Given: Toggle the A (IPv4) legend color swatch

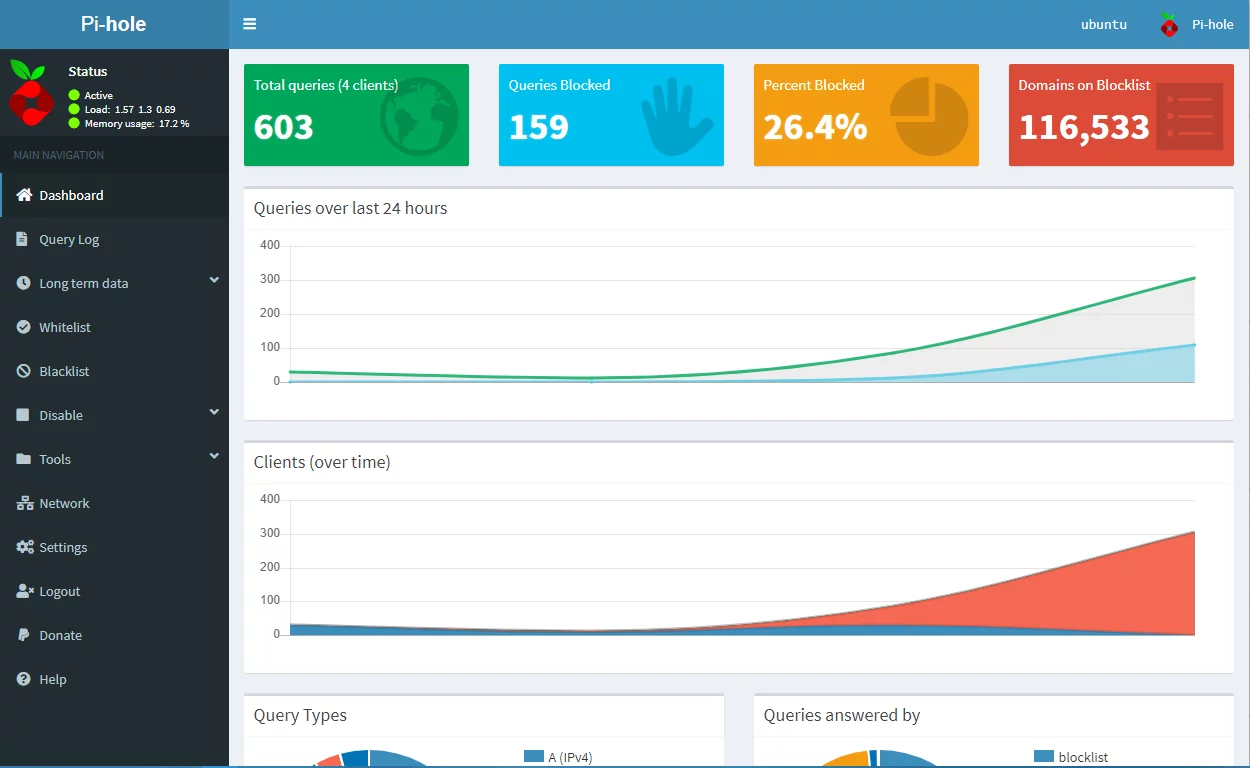Looking at the screenshot, I should [534, 757].
